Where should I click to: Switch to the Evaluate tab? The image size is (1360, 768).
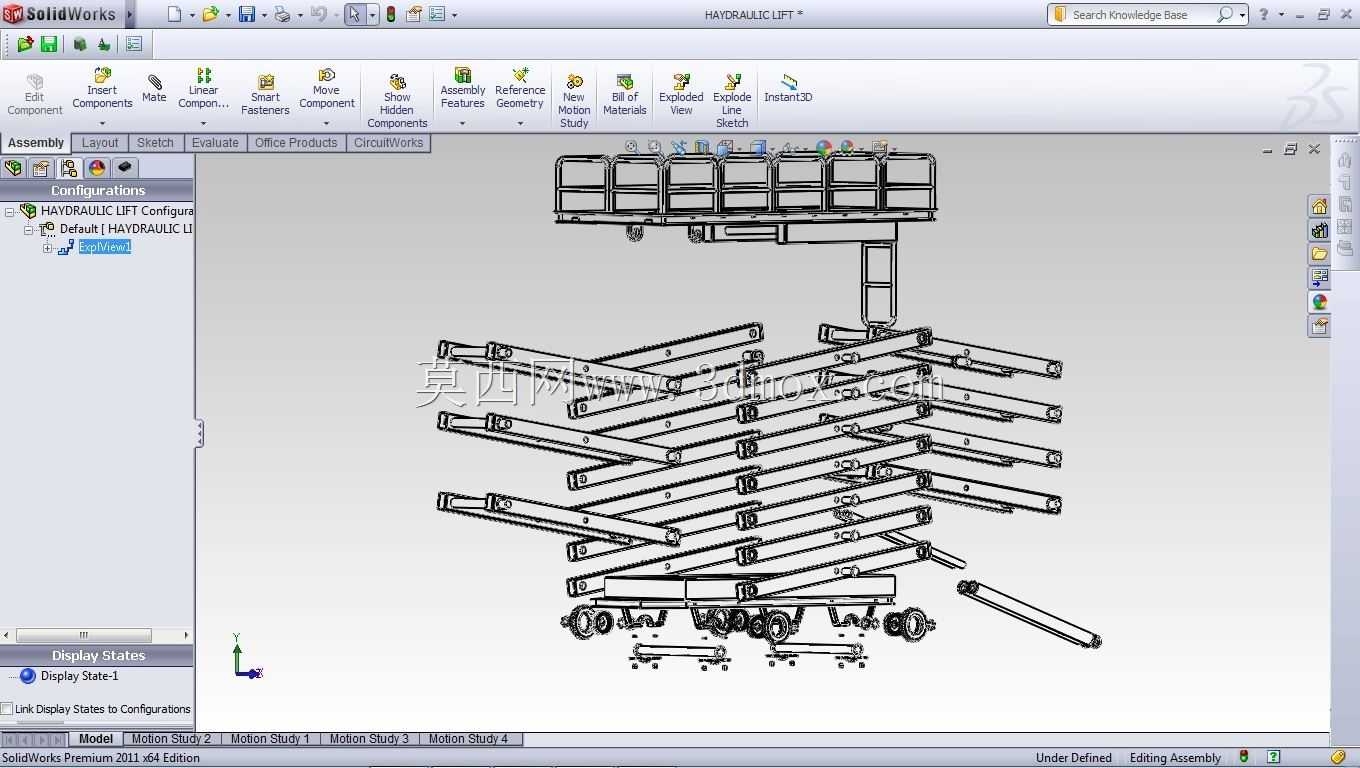pyautogui.click(x=215, y=143)
